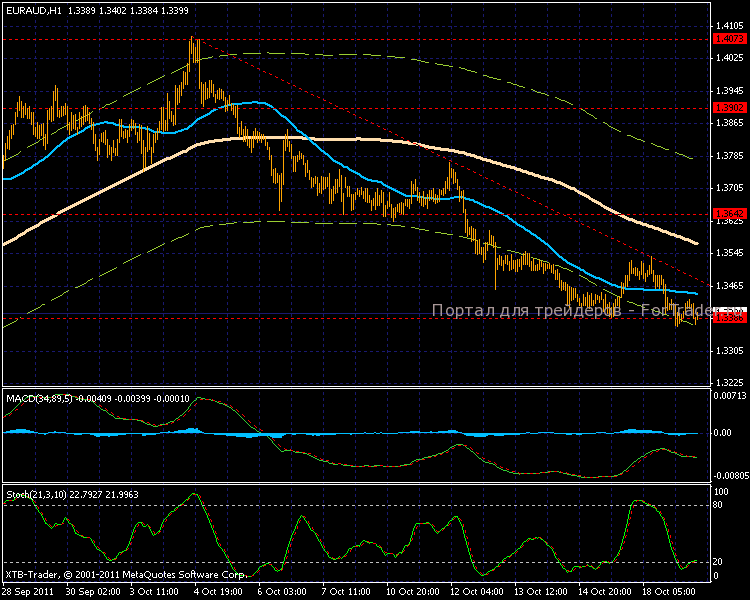The height and width of the screenshot is (600, 750).
Task: Select the red 1.3642 price level tag
Action: 727,213
